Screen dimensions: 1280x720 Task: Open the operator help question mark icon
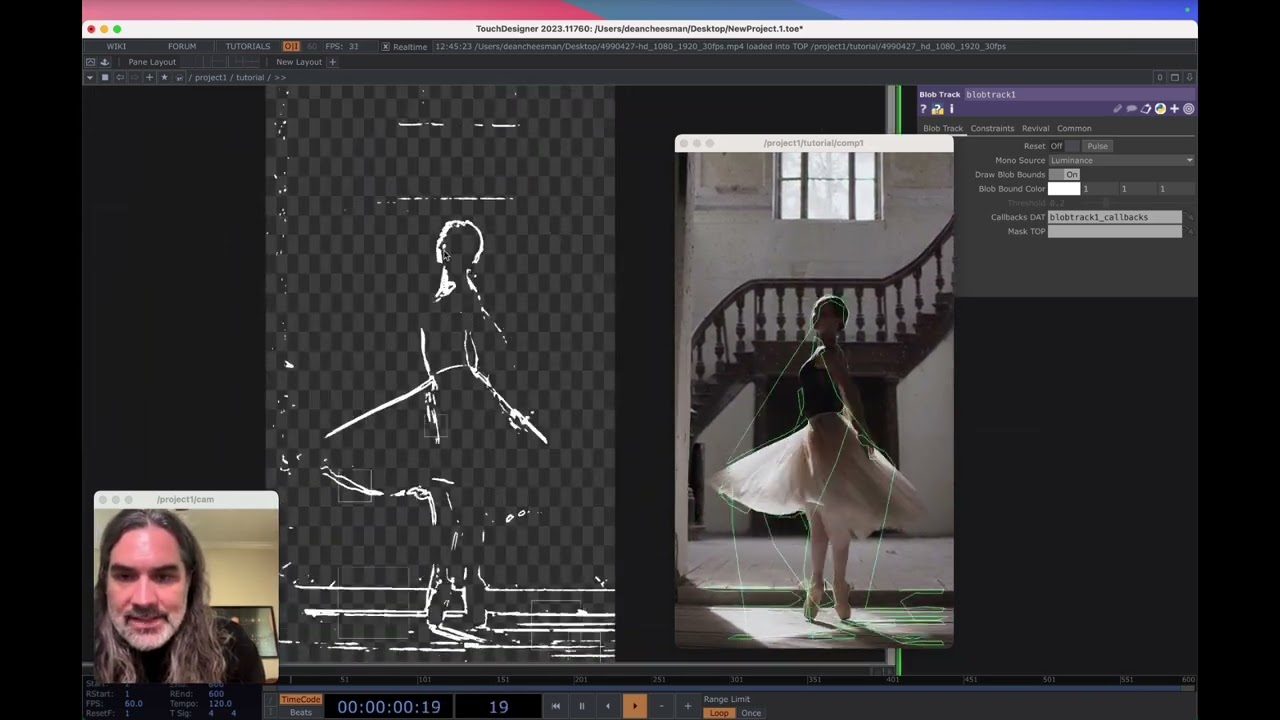coord(923,109)
